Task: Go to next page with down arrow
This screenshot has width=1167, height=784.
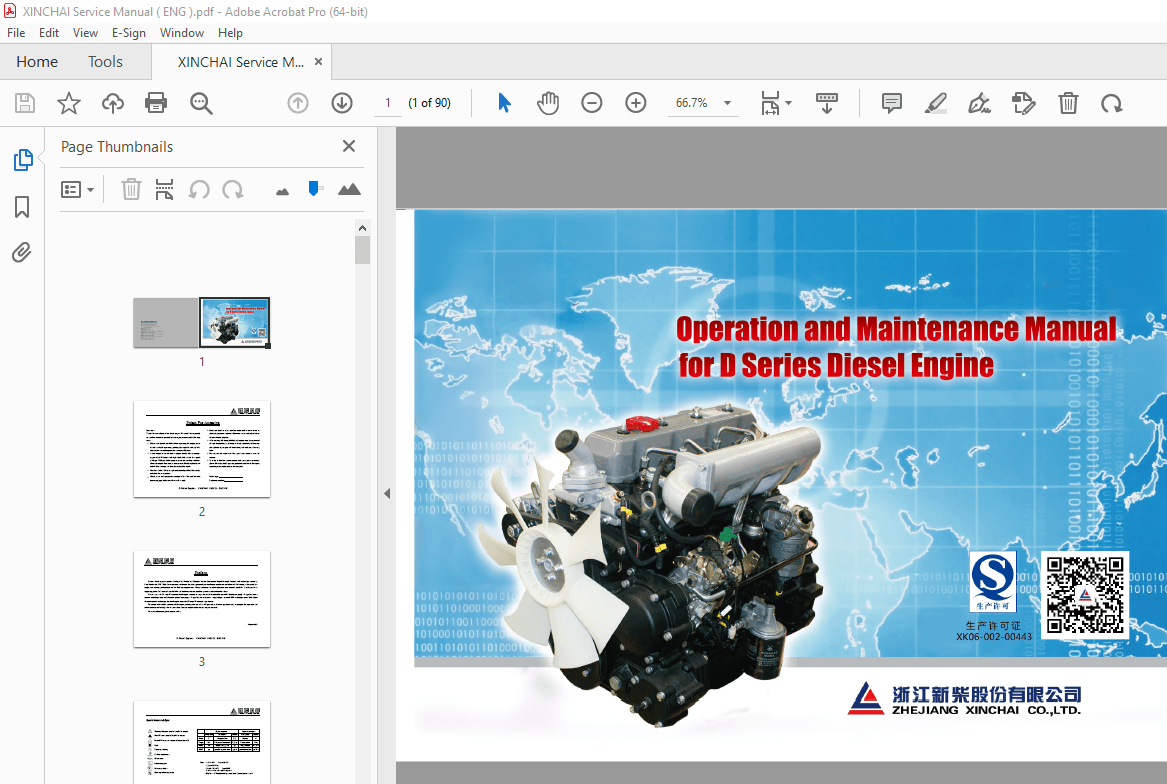Action: click(341, 102)
